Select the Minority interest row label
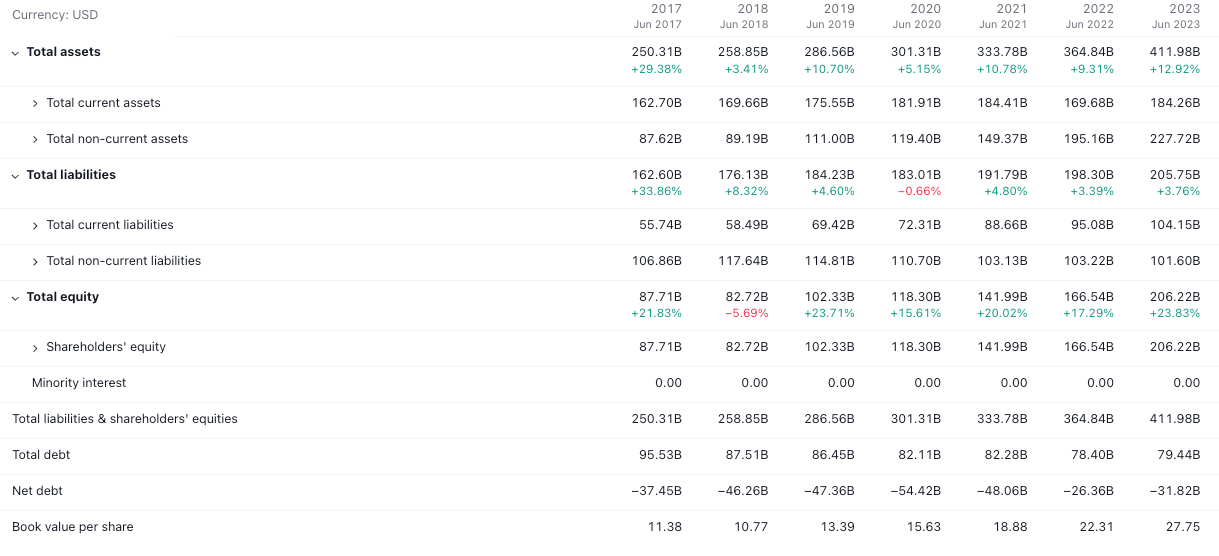The width and height of the screenshot is (1219, 556). click(x=79, y=383)
